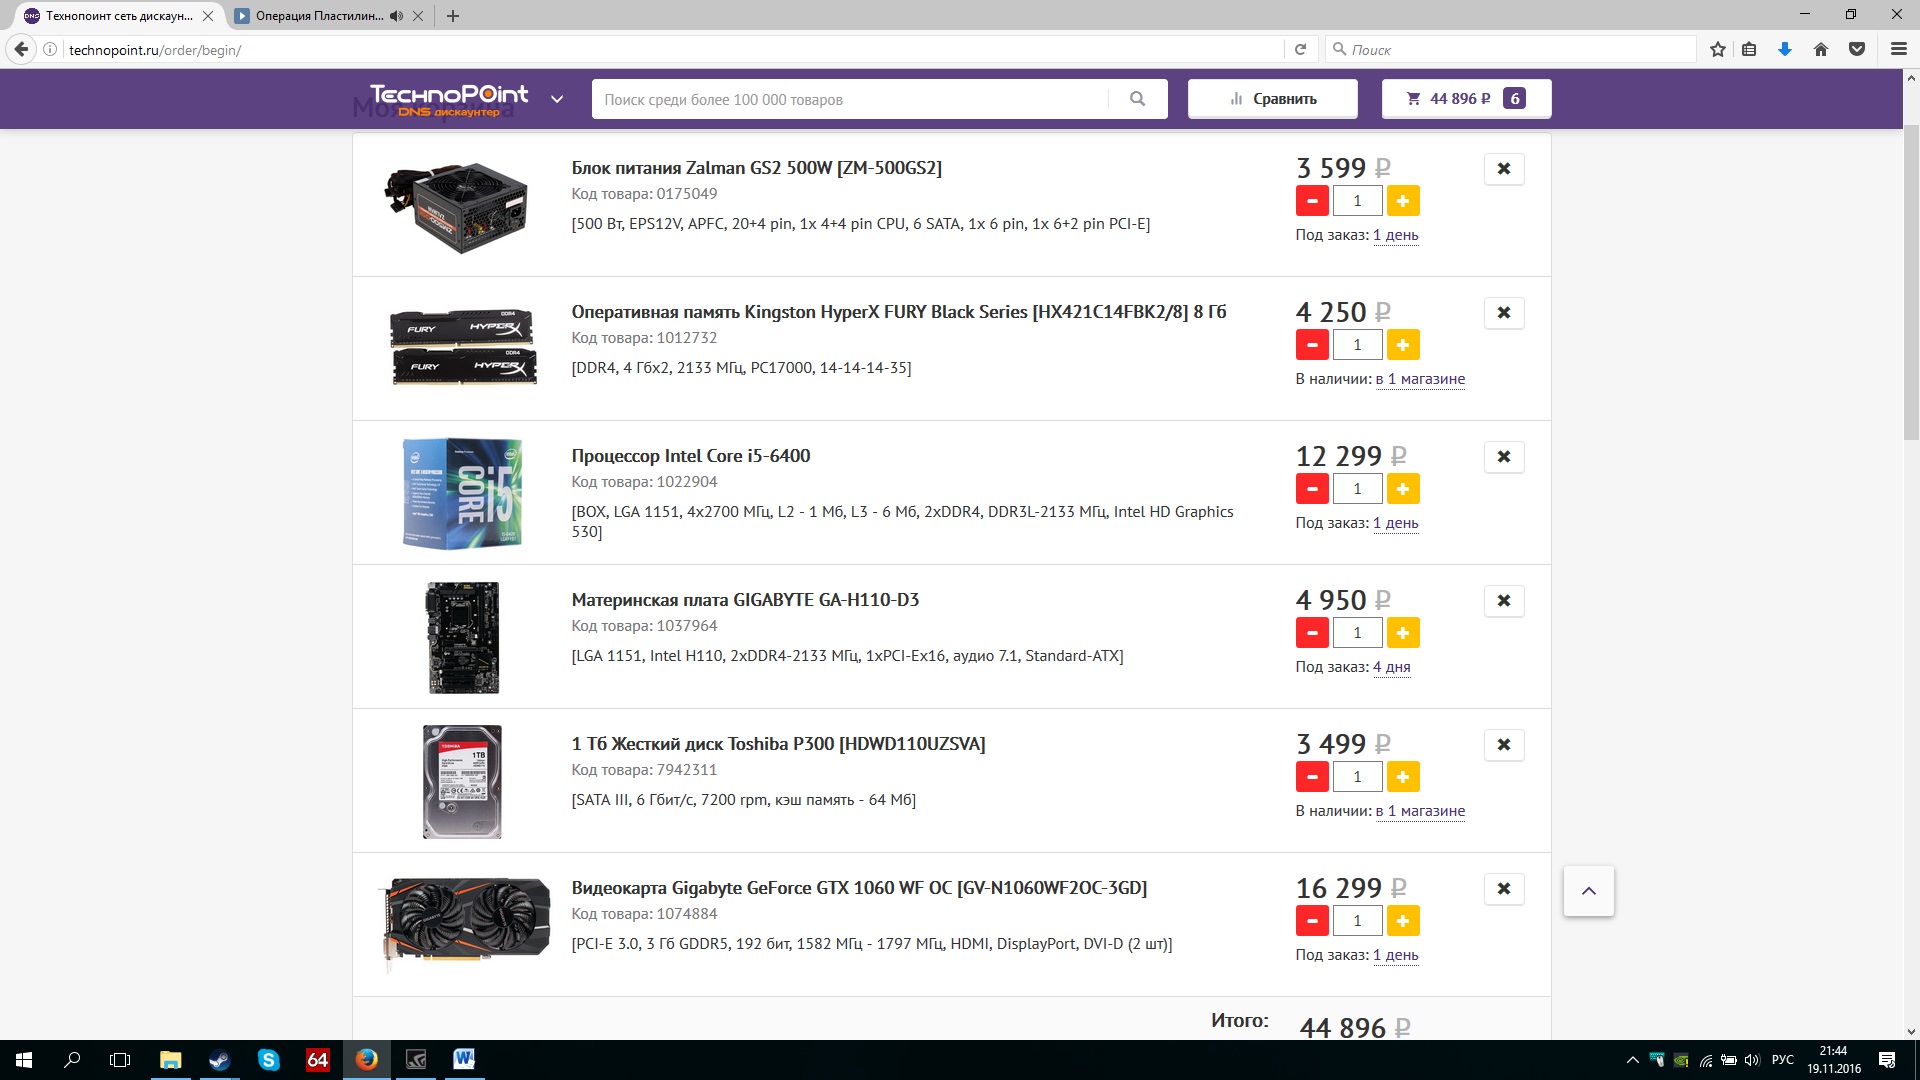
Task: Open Skype from the taskbar
Action: click(269, 1060)
